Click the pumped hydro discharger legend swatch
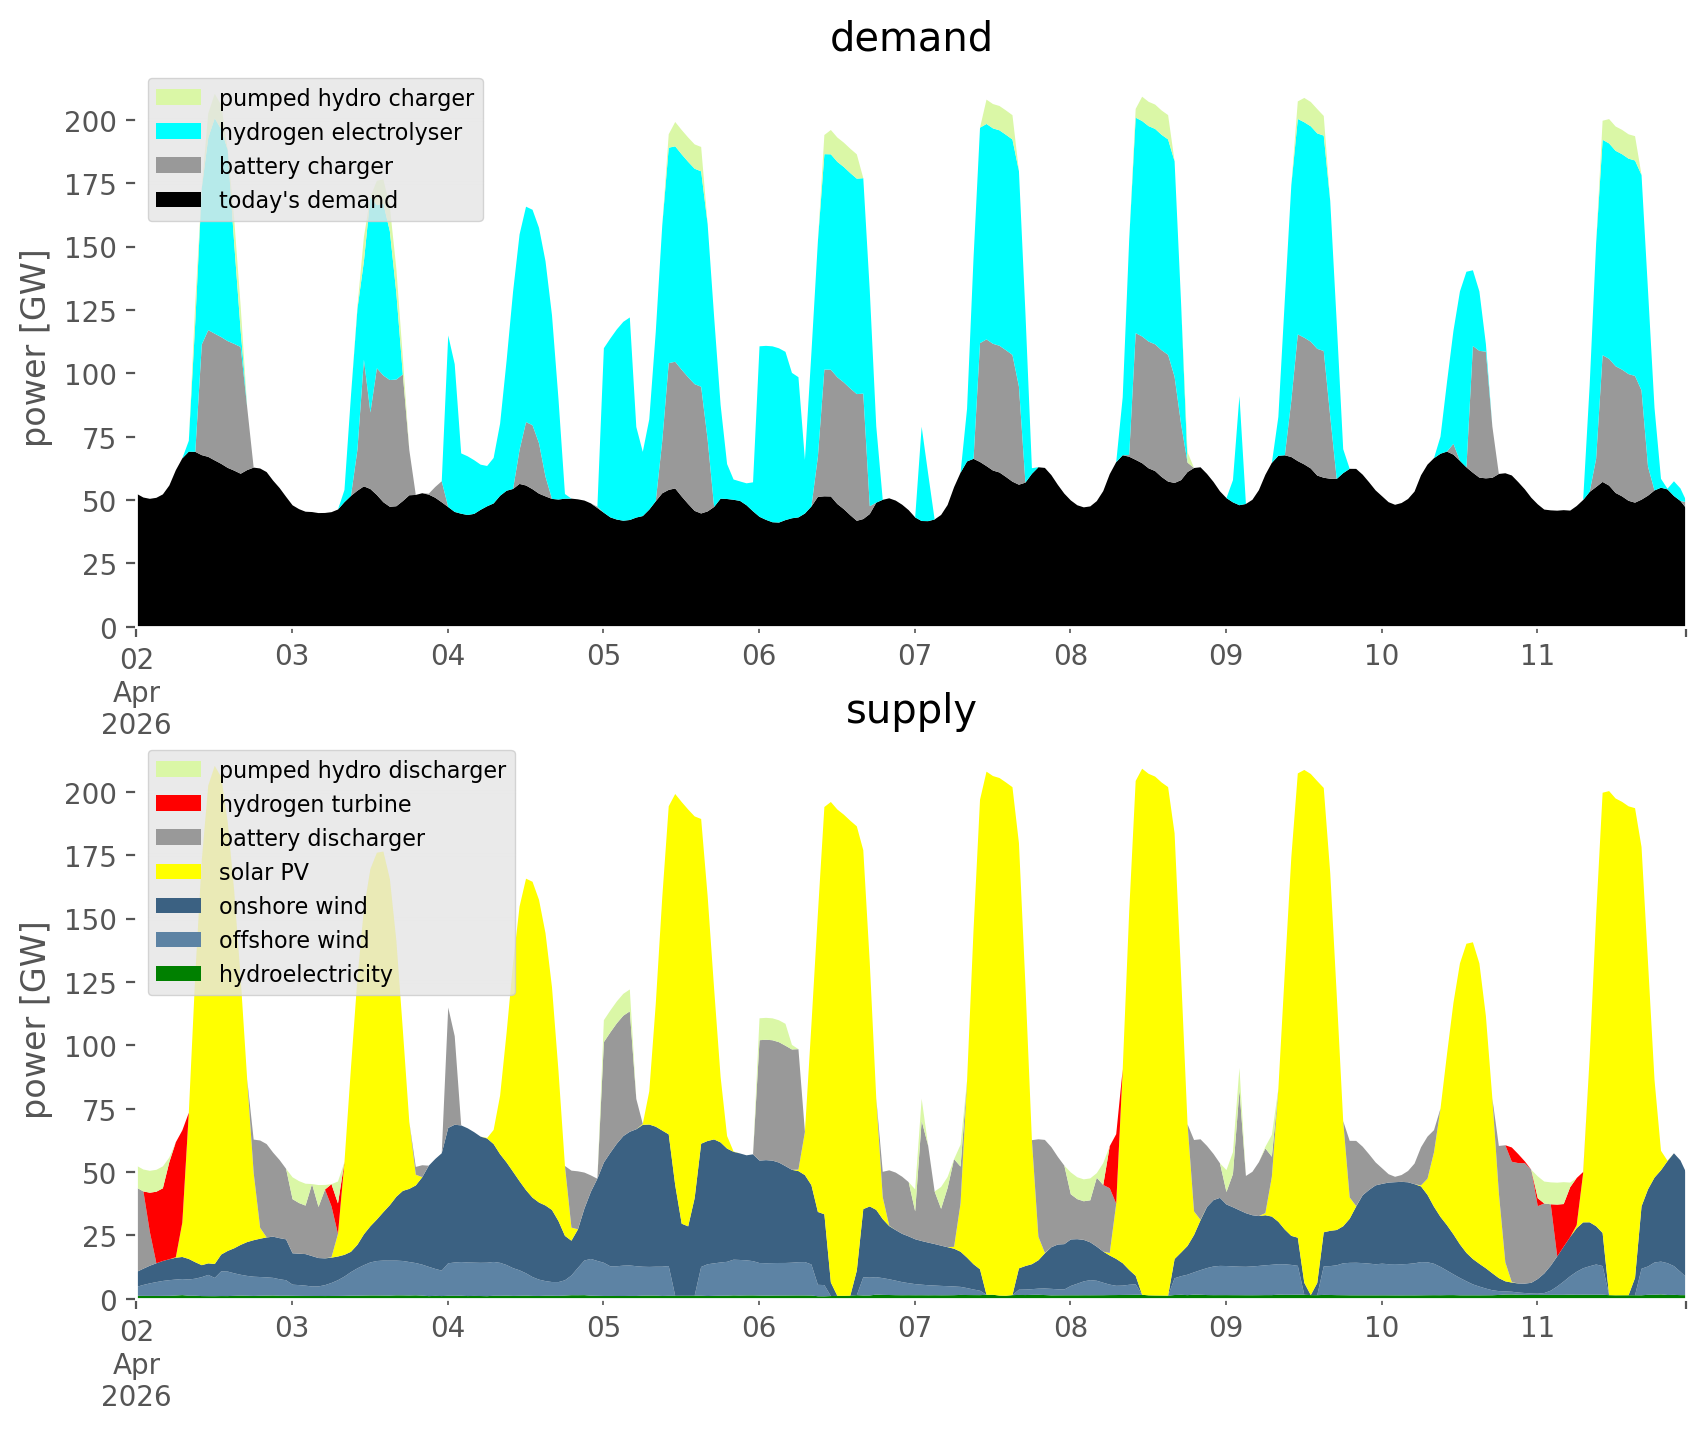The height and width of the screenshot is (1431, 1706). pos(179,770)
